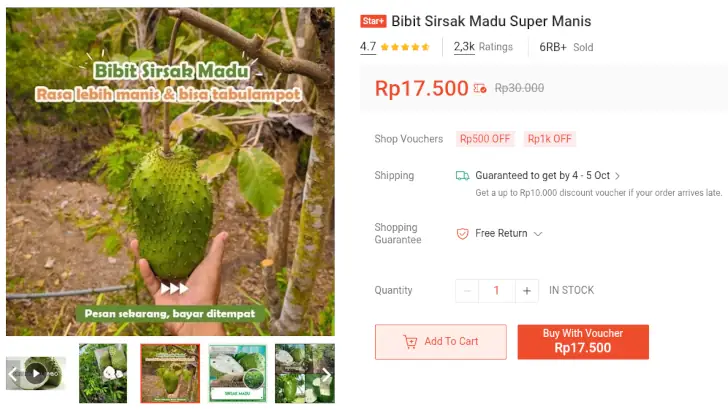The width and height of the screenshot is (728, 410).
Task: Increase quantity with the plus button
Action: [x=527, y=291]
